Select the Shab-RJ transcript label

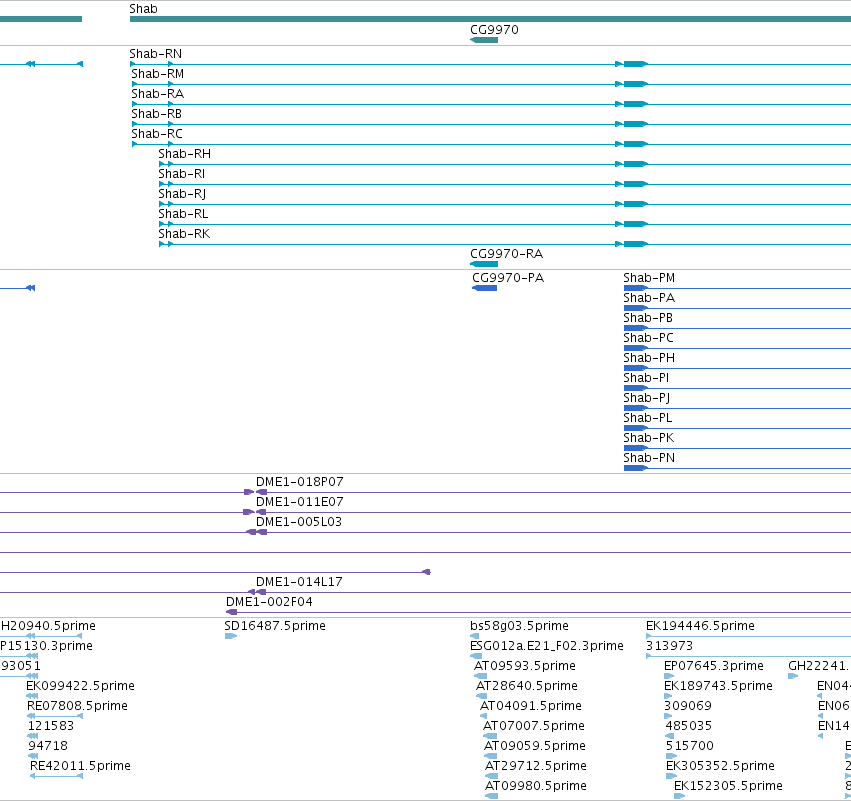click(x=182, y=194)
